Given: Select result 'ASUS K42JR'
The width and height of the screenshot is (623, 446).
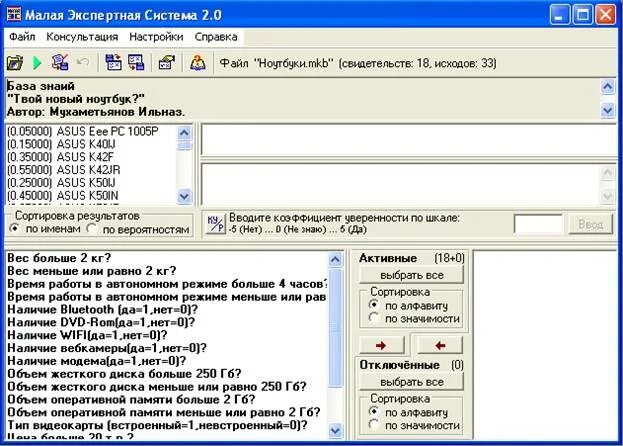Looking at the screenshot, I should (64, 170).
